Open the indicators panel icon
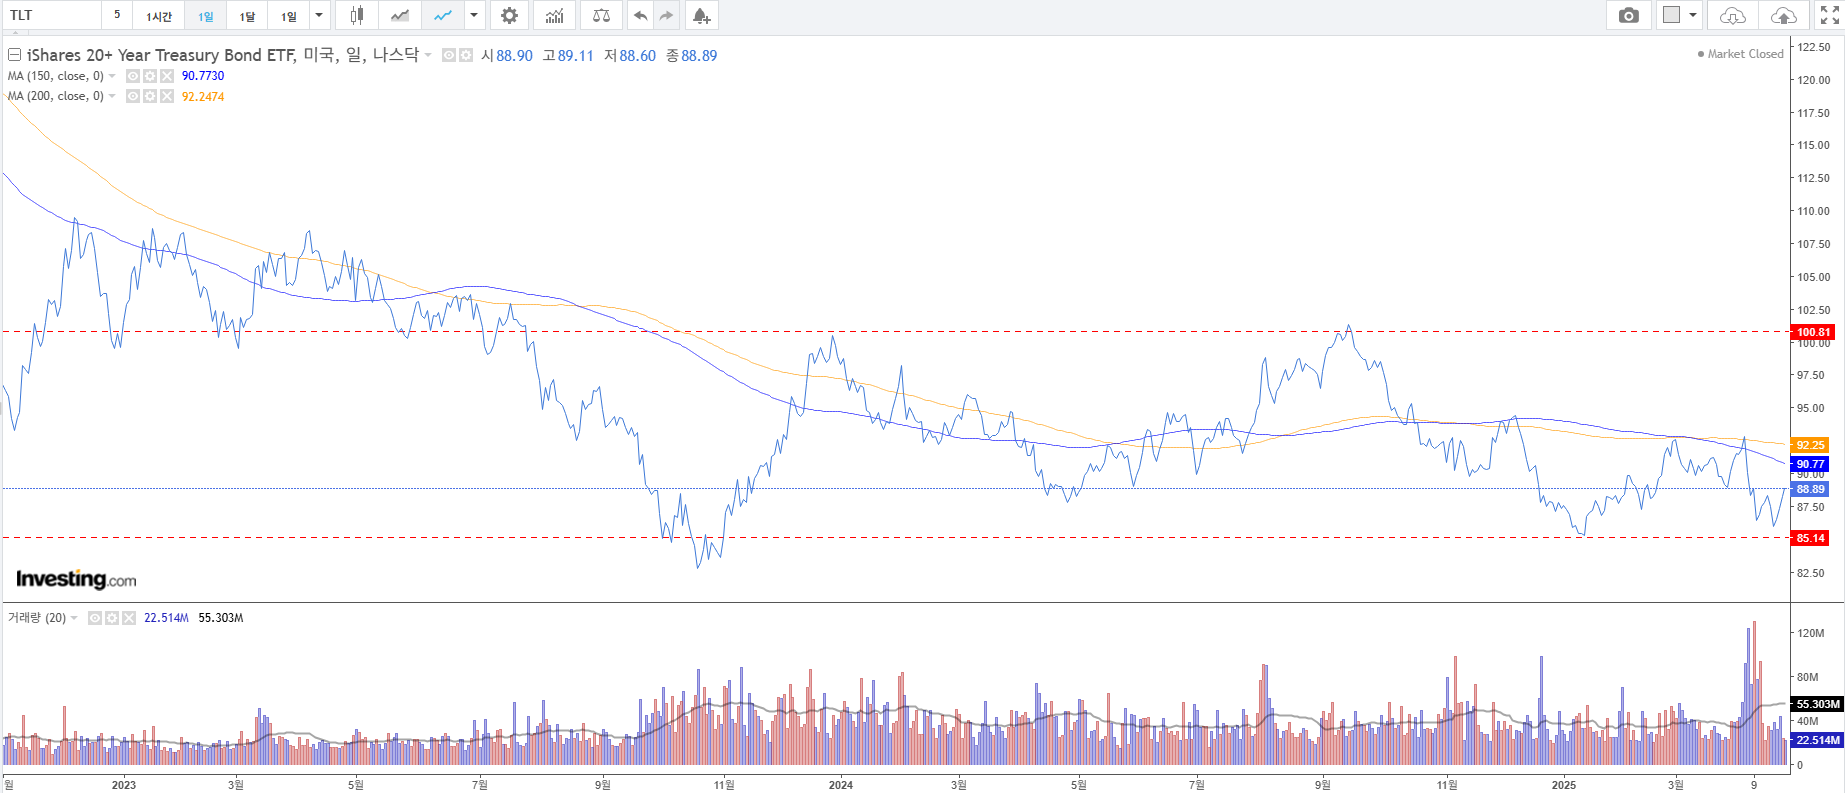1845x793 pixels. click(x=554, y=15)
